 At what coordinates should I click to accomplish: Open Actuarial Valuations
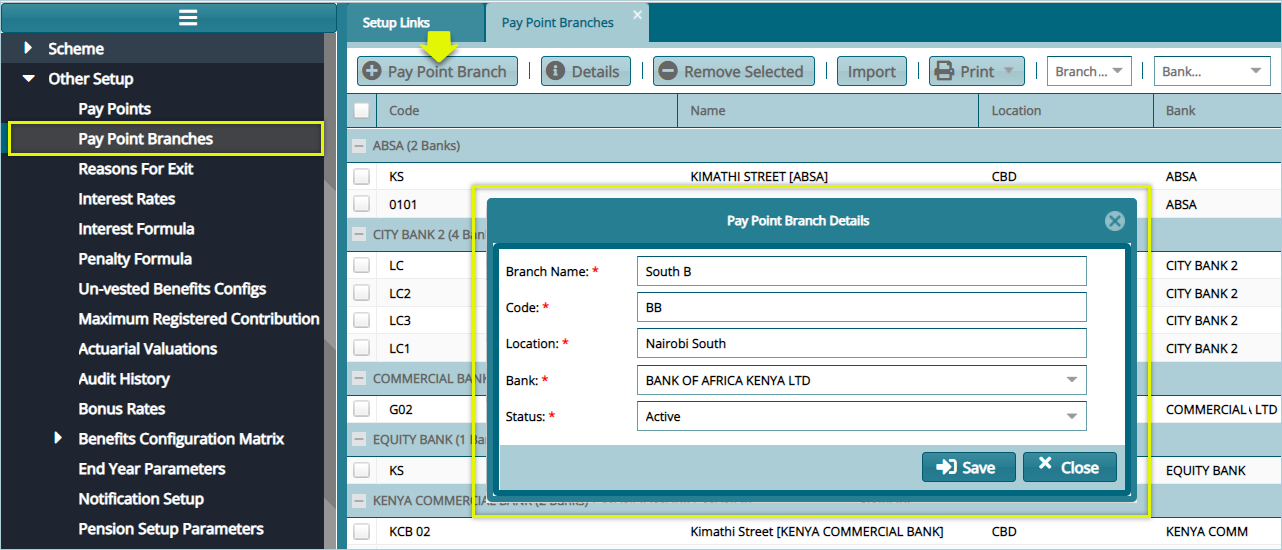tap(148, 349)
